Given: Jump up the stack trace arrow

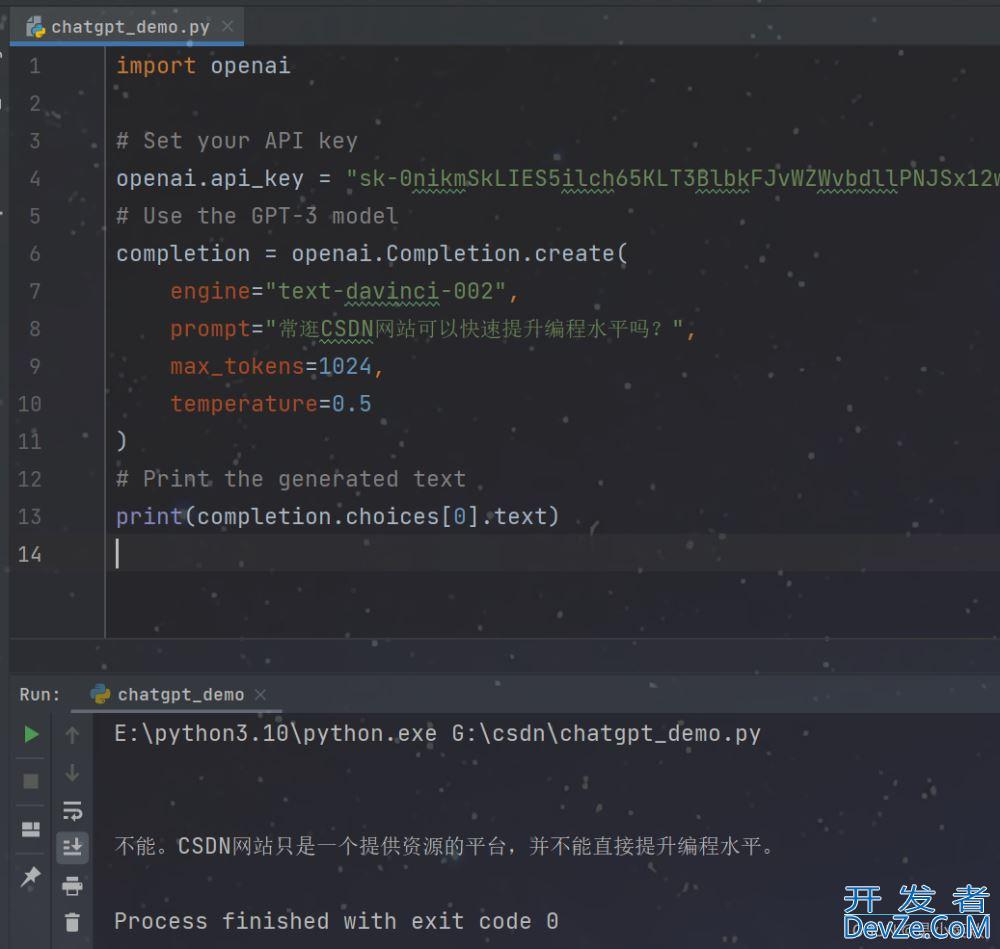Looking at the screenshot, I should click(x=72, y=735).
